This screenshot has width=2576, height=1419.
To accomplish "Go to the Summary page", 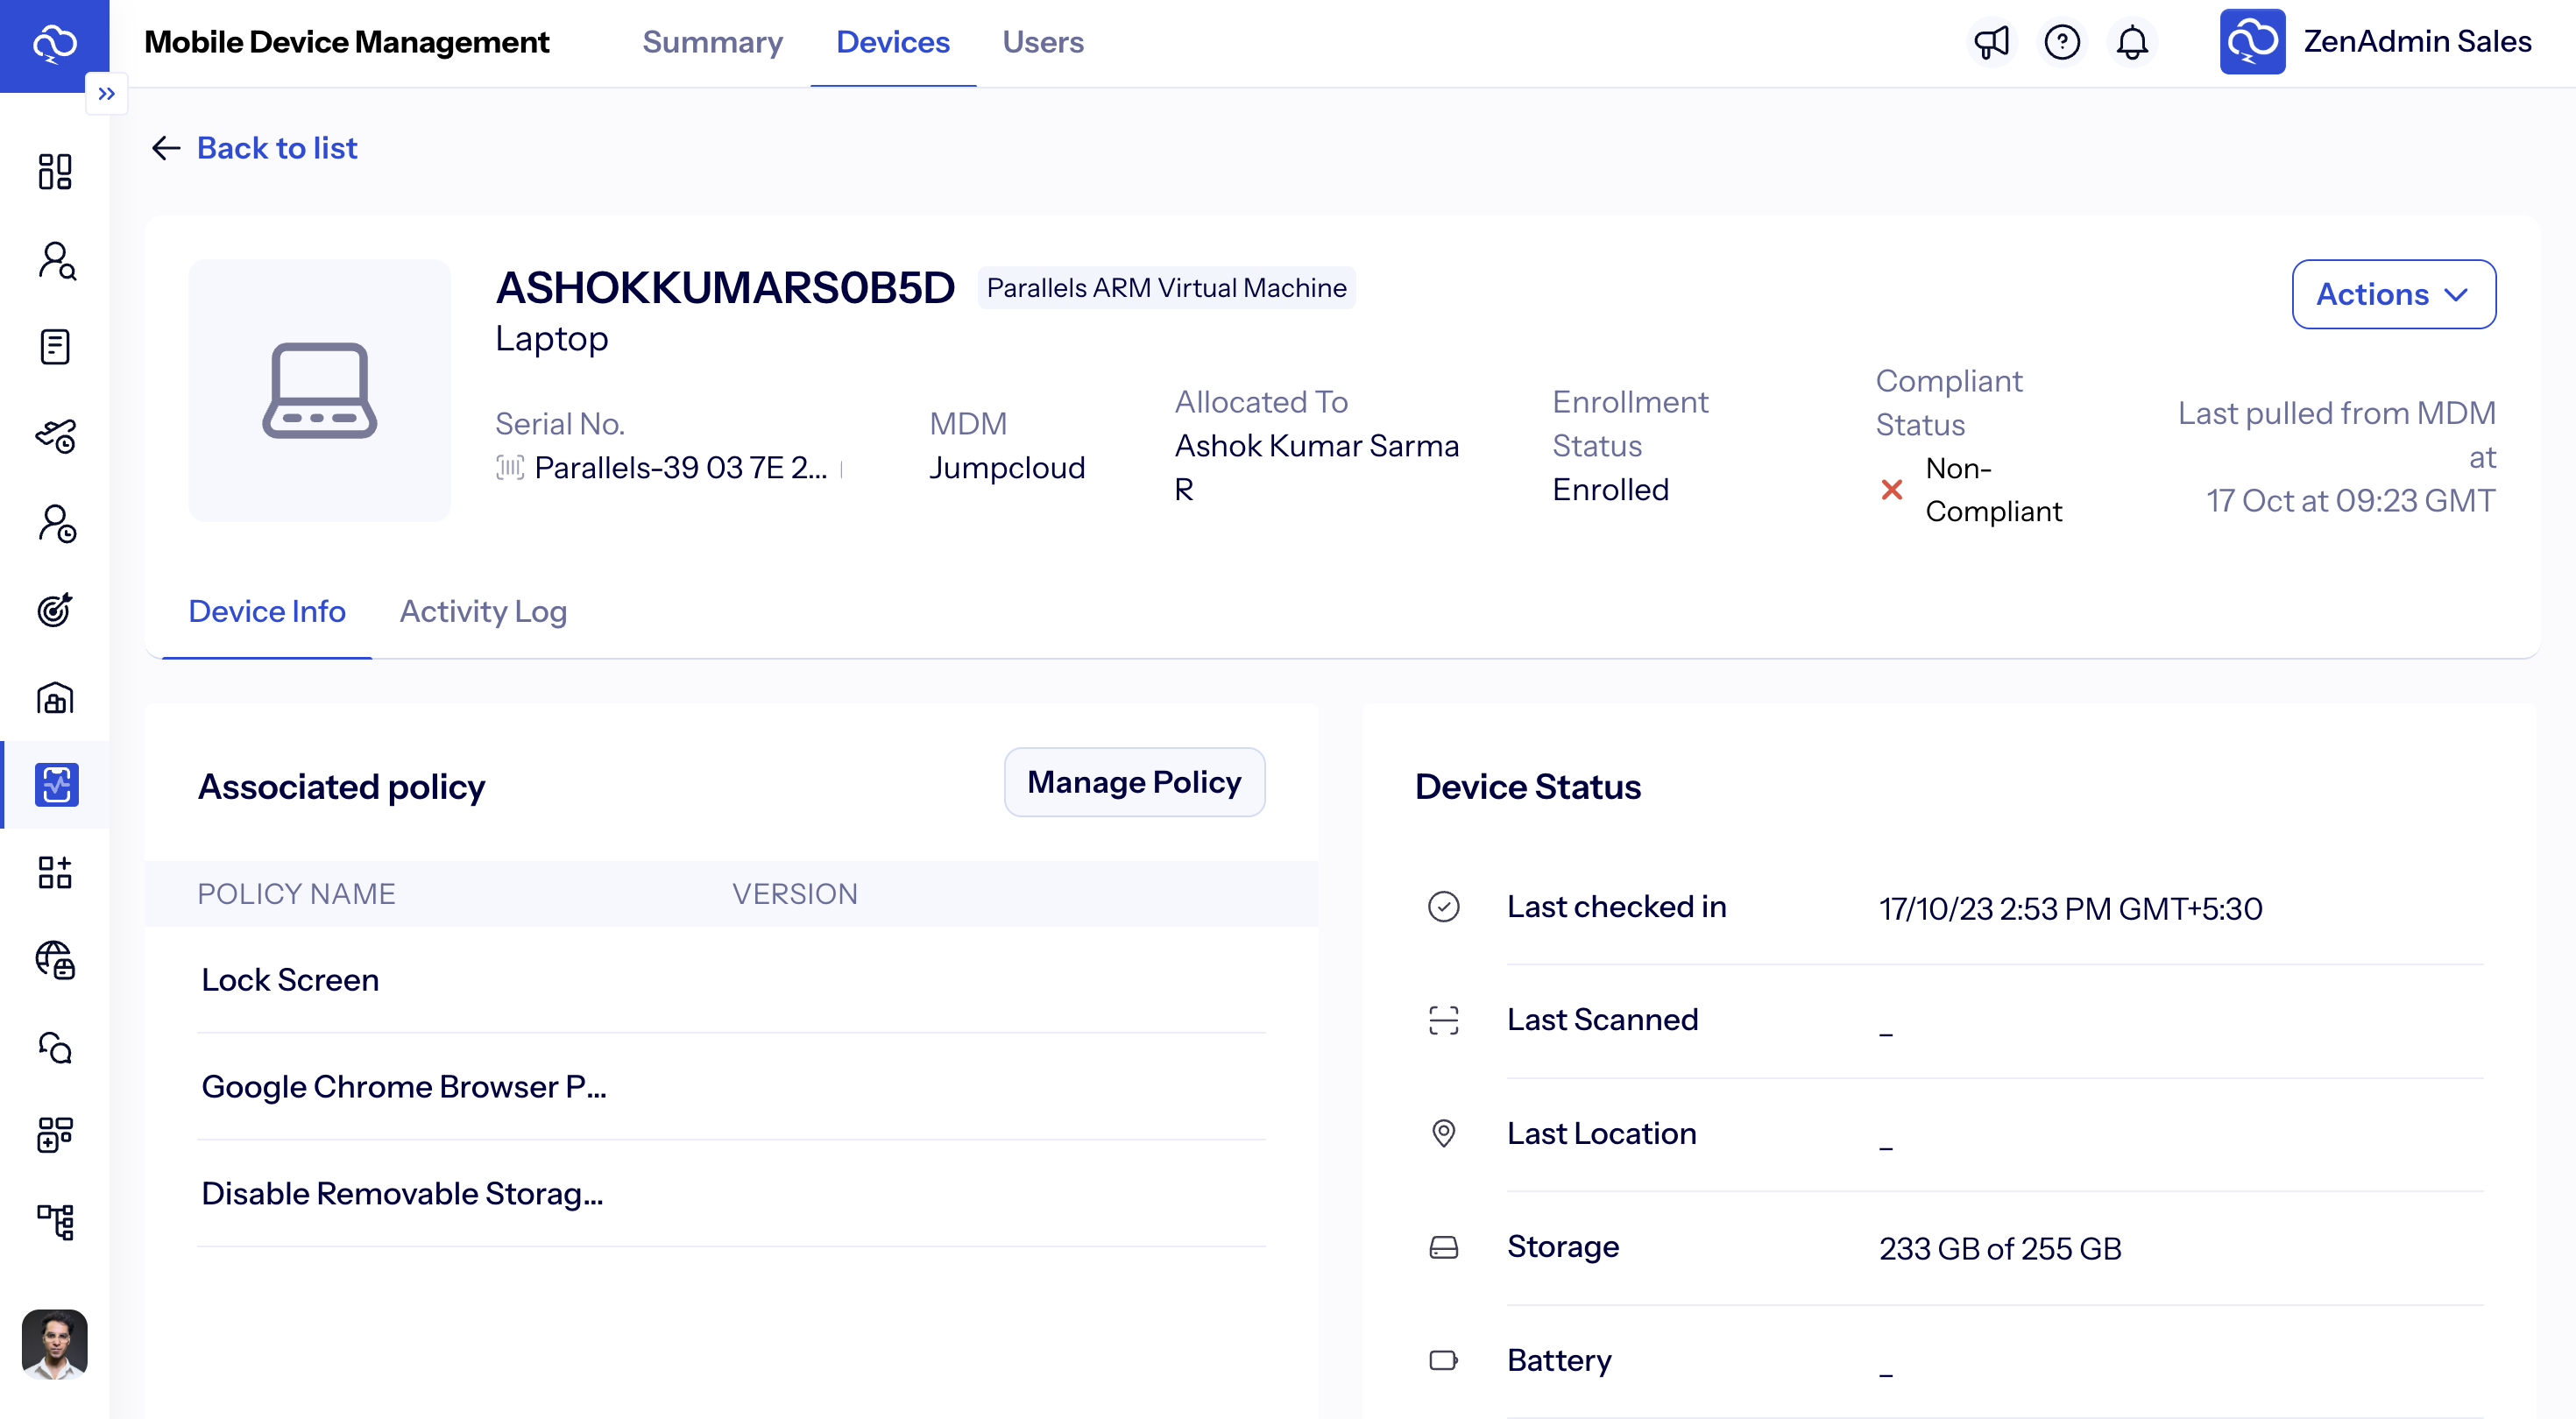I will pyautogui.click(x=712, y=42).
